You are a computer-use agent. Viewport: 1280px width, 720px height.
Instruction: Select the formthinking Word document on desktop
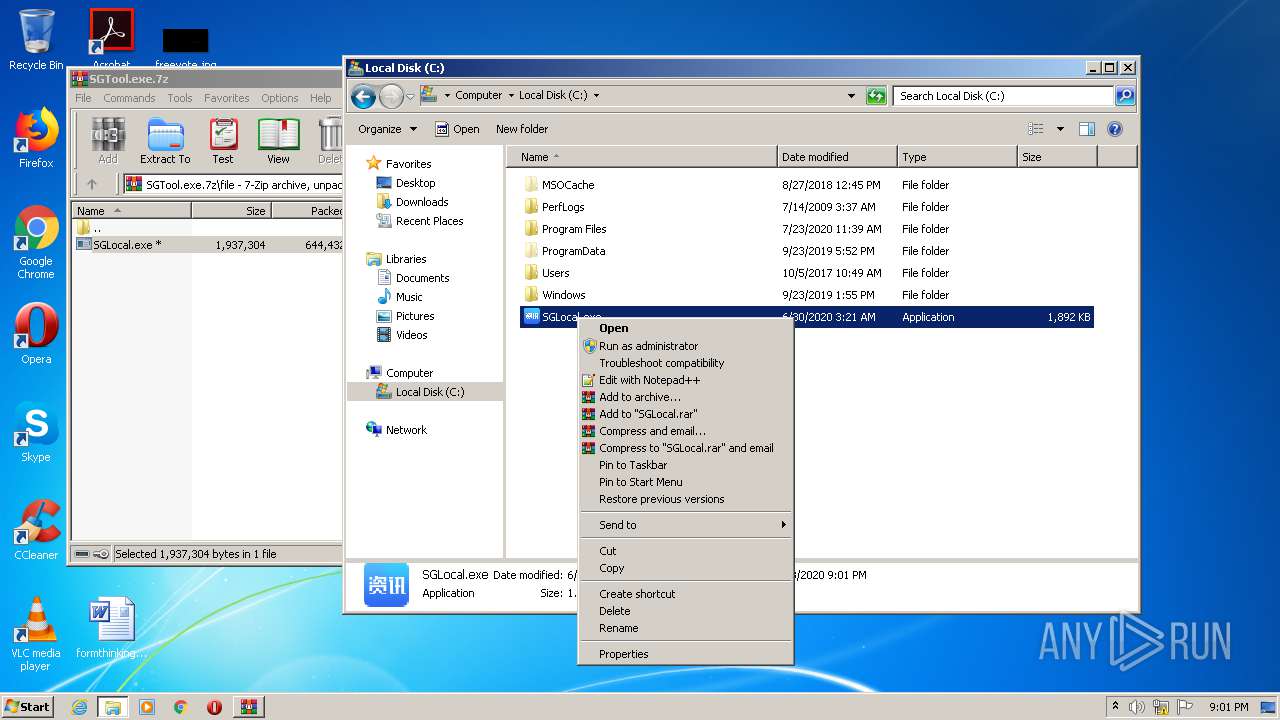tap(111, 628)
